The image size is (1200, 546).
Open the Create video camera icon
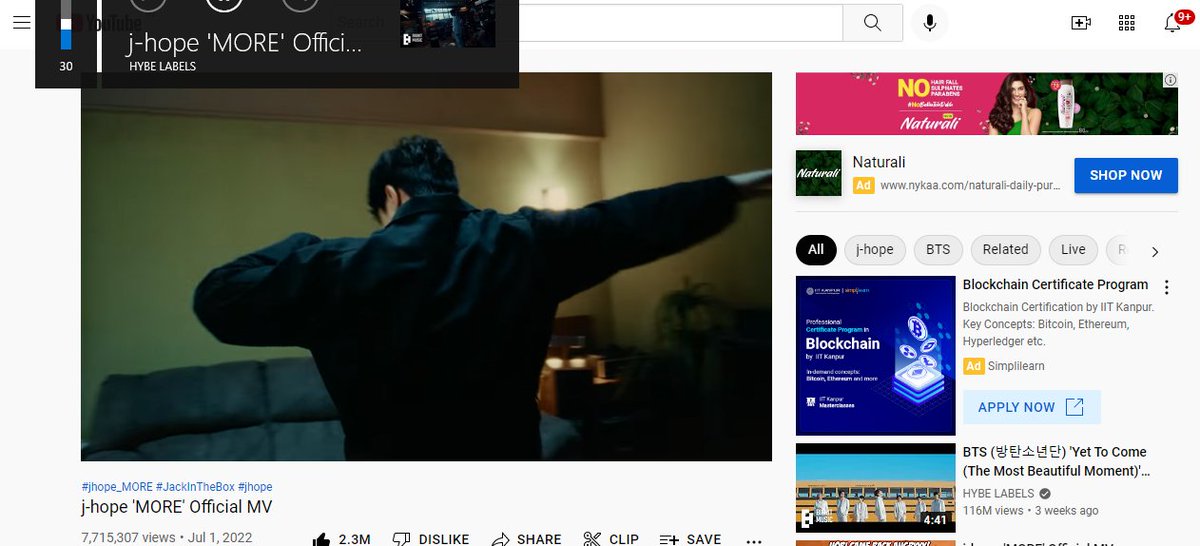(1080, 23)
